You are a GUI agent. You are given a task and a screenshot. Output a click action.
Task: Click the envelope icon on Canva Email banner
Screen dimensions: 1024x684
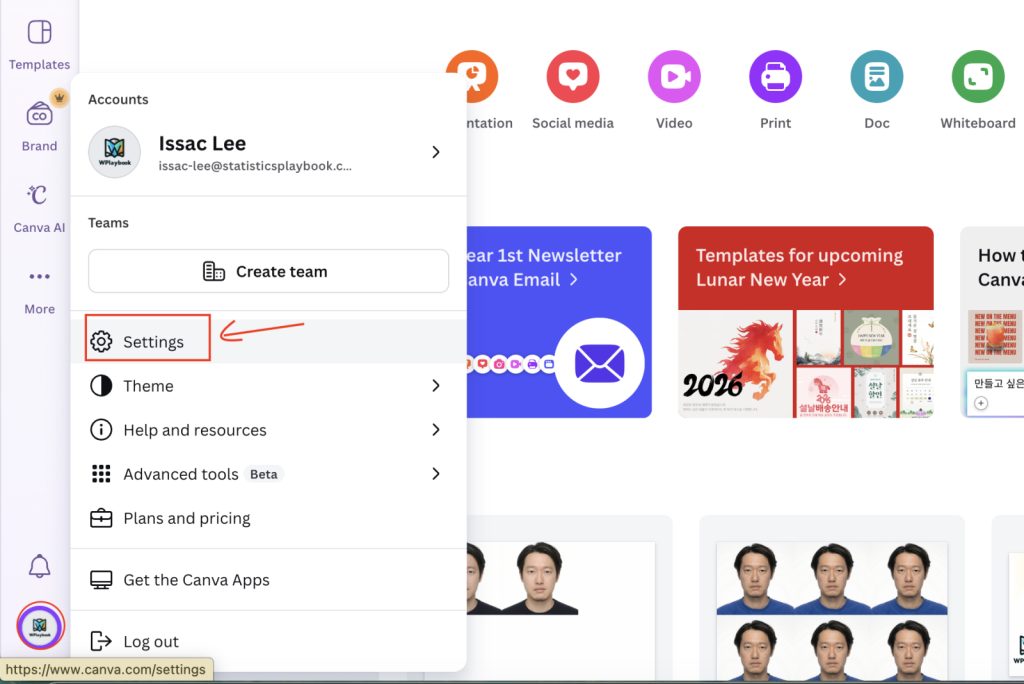600,363
